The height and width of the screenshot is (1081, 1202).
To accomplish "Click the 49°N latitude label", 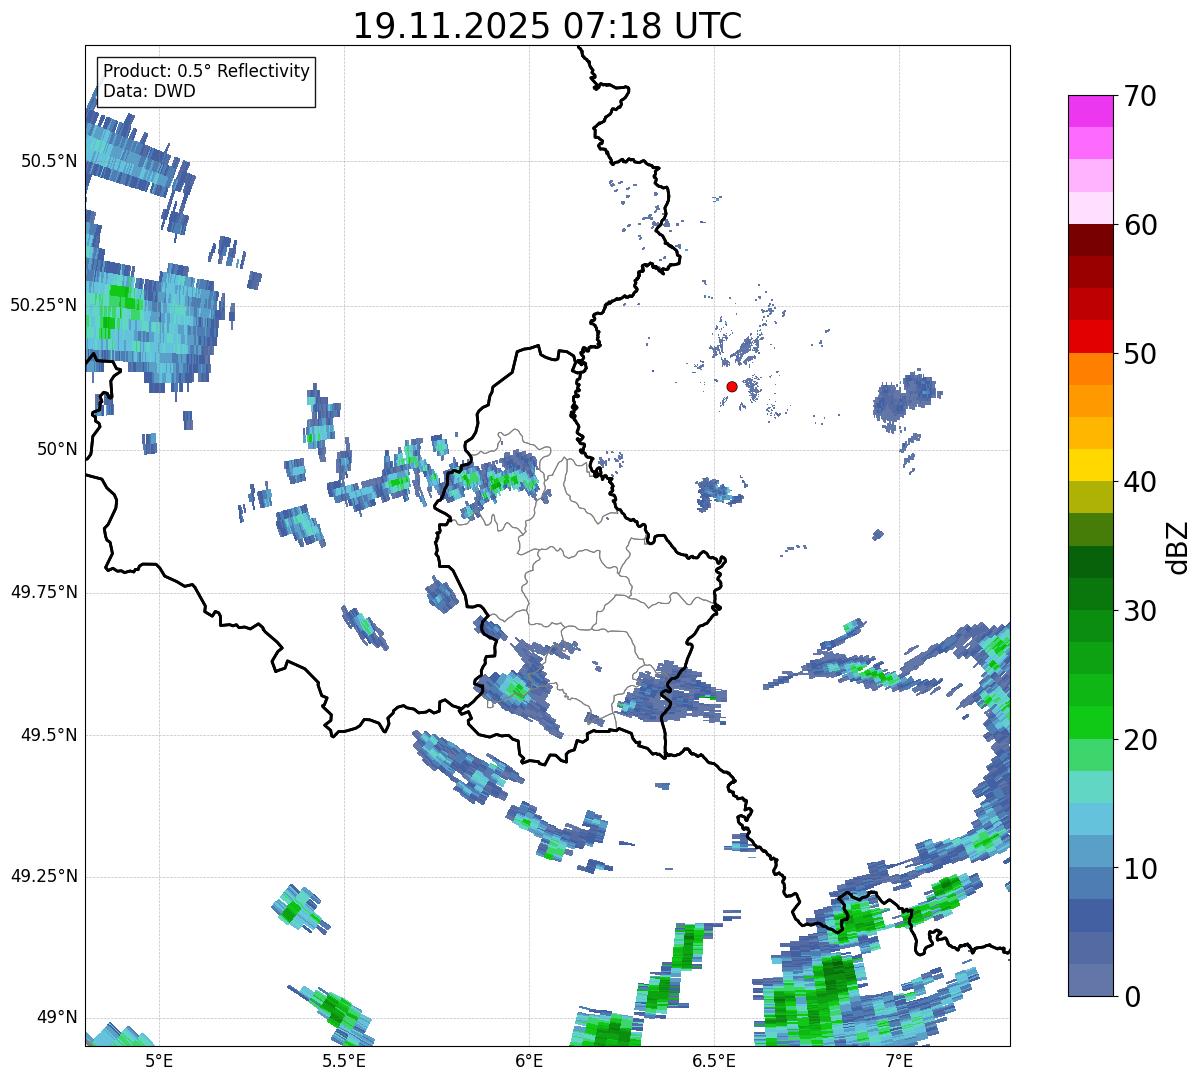I will pos(58,1018).
